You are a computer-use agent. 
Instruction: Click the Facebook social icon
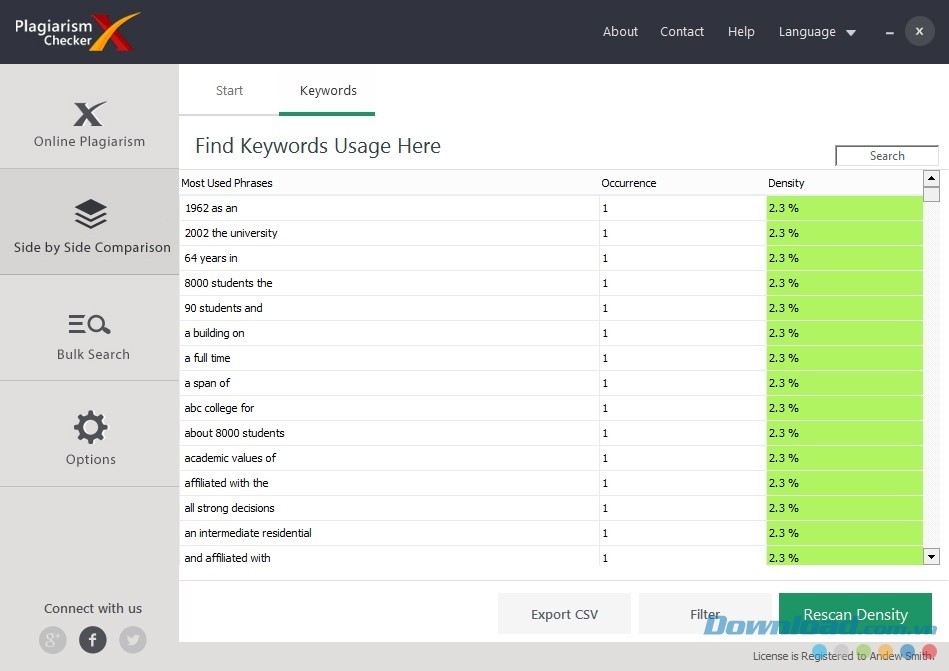[x=93, y=640]
